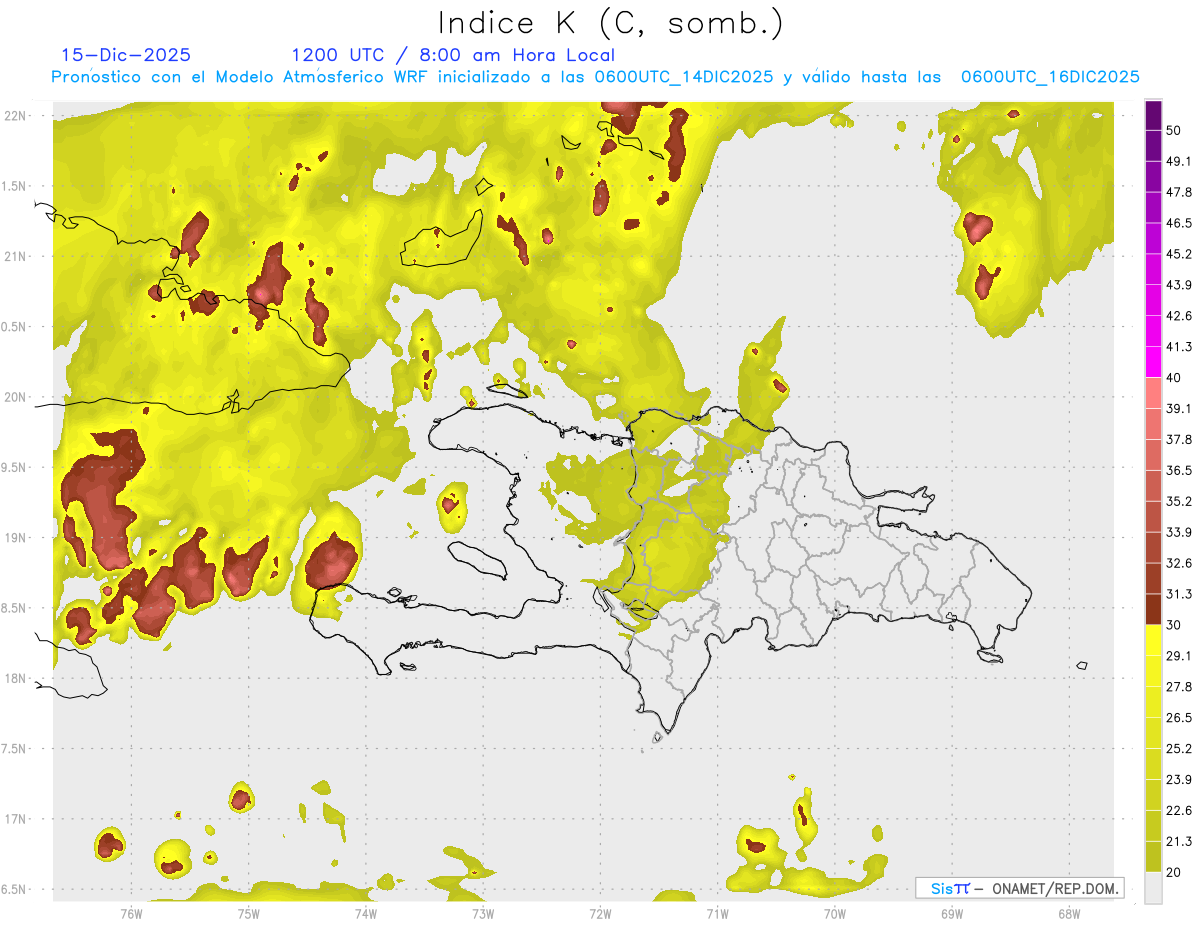This screenshot has width=1200, height=927.
Task: Click legend value 46.5
Action: 1179,223
